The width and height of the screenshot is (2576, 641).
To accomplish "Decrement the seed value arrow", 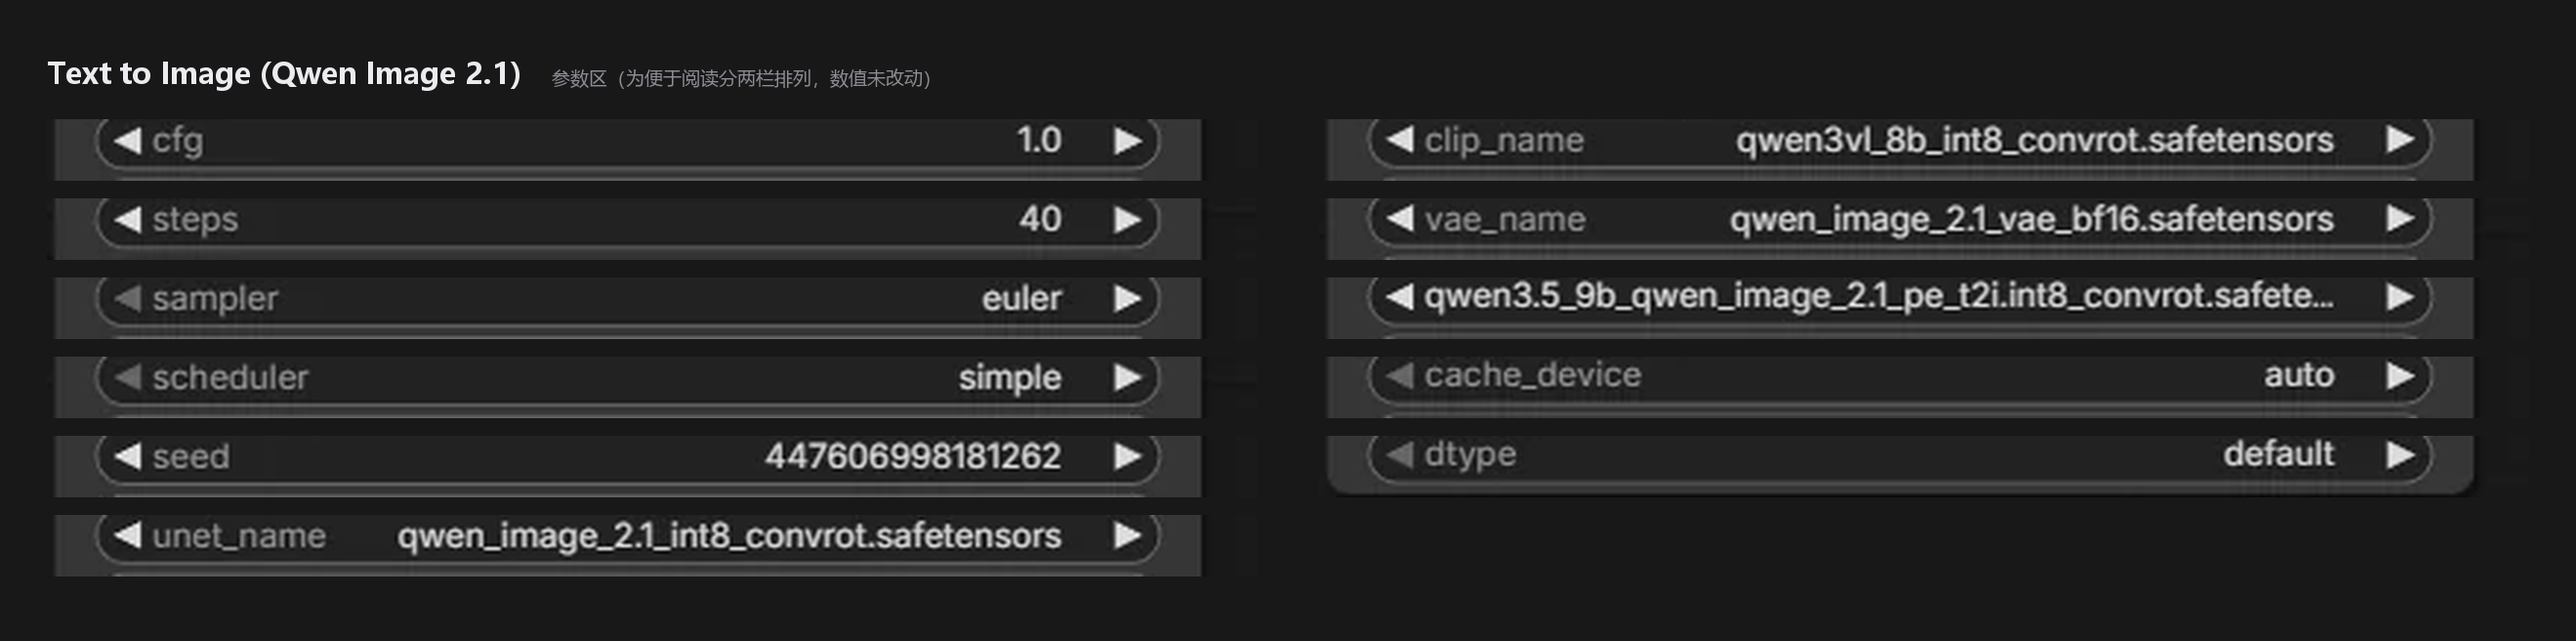I will [127, 456].
